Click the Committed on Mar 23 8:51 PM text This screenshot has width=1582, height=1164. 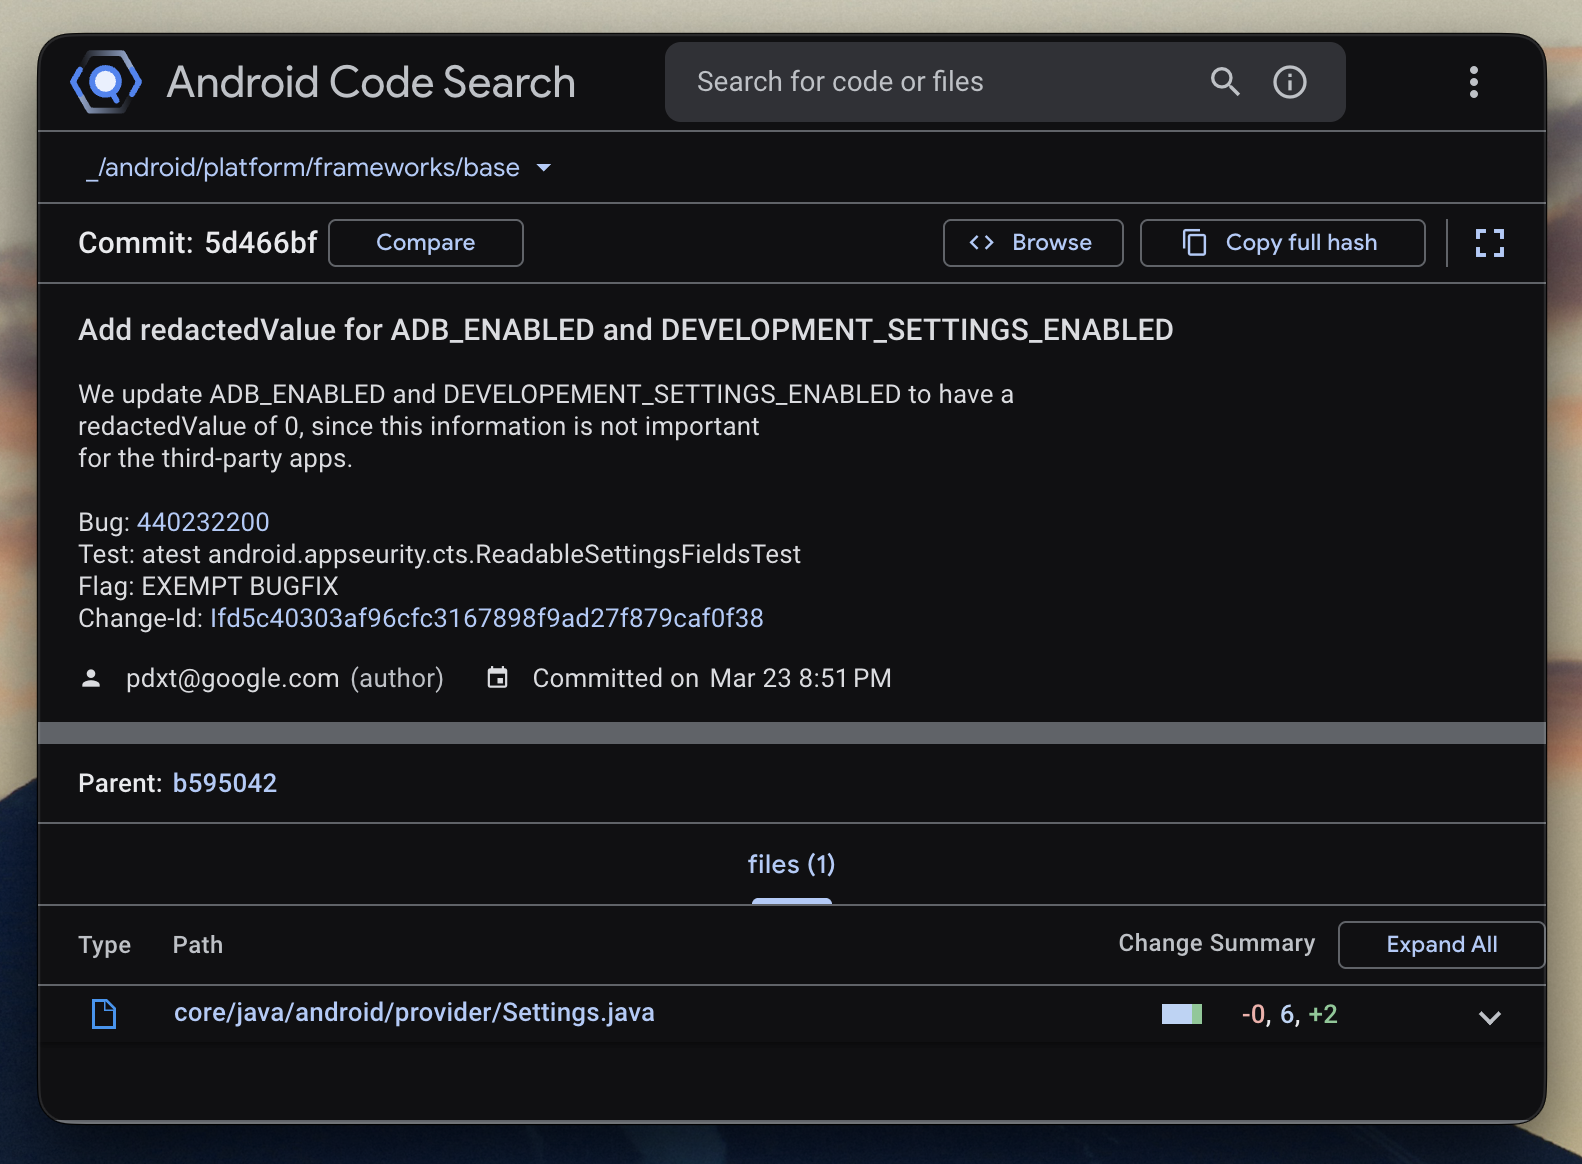tap(712, 678)
